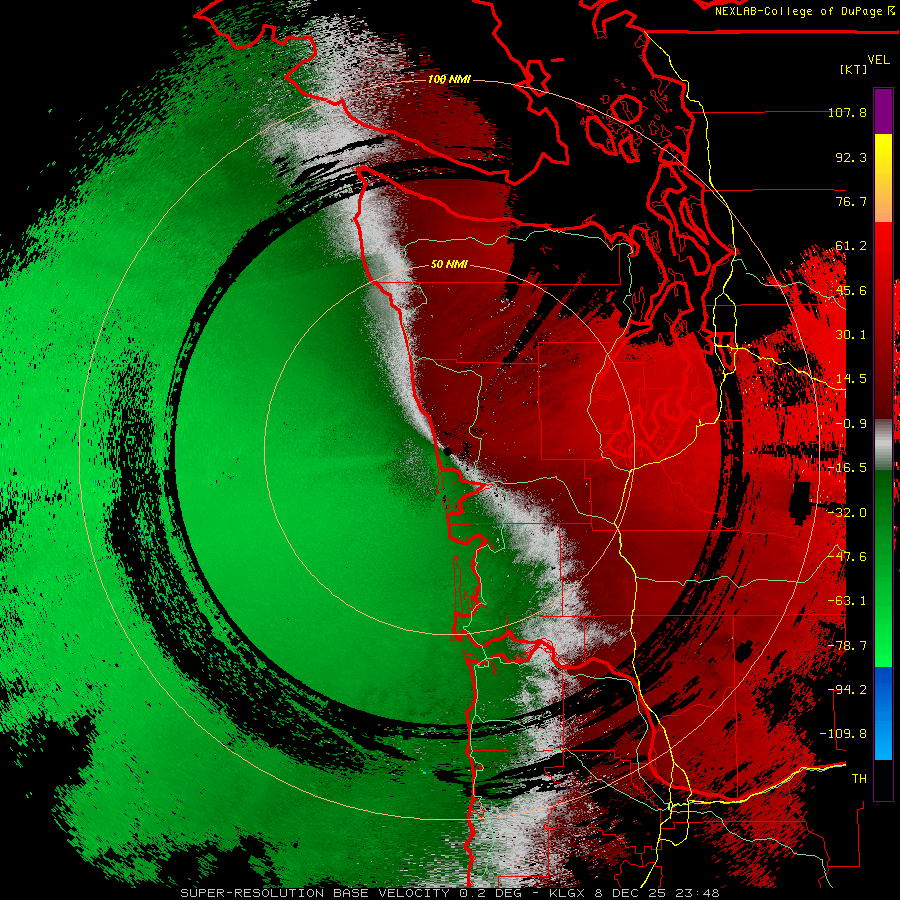Click the NEXLAB-College of DuPage label

coord(798,11)
